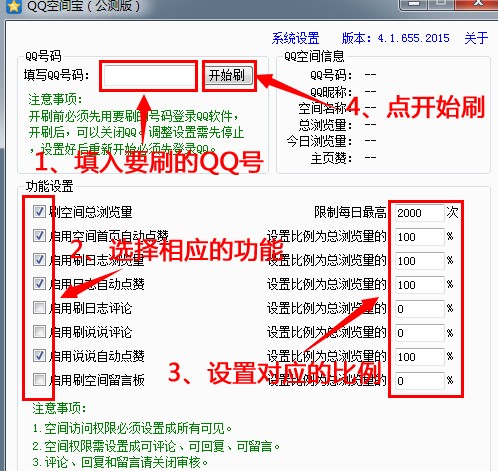Screen dimensions: 498x471
Task: Maximize the QQ空间宝 window
Action: (x=441, y=4)
